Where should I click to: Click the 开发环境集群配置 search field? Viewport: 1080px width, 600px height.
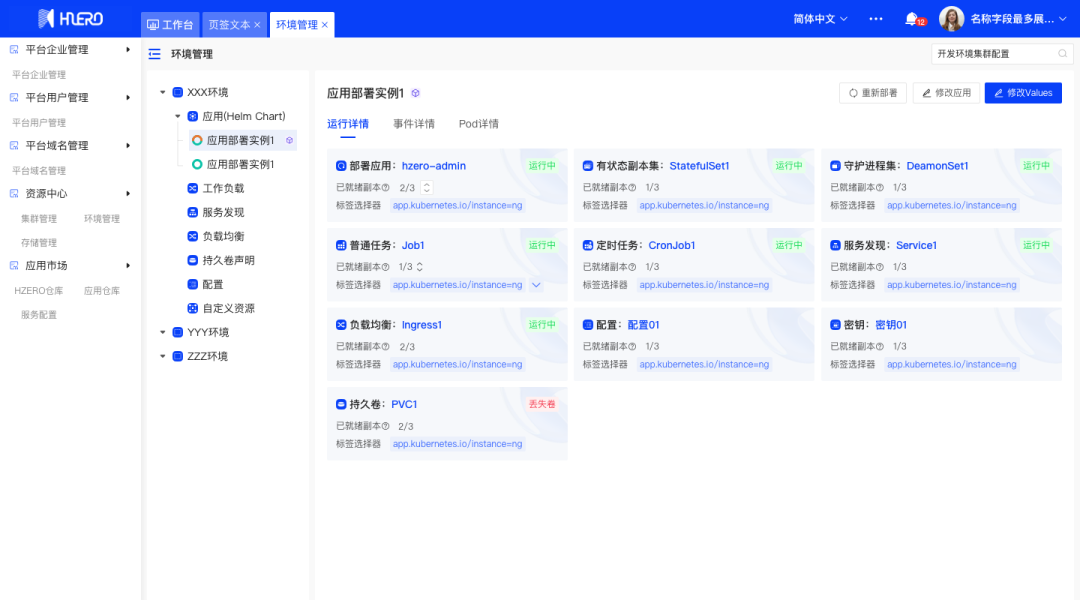[993, 54]
